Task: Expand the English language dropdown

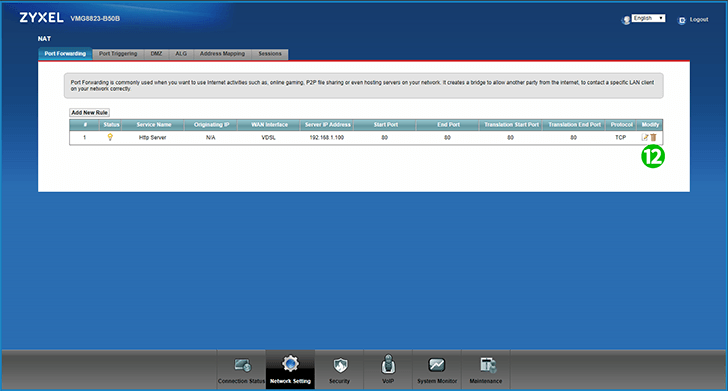Action: pos(649,18)
